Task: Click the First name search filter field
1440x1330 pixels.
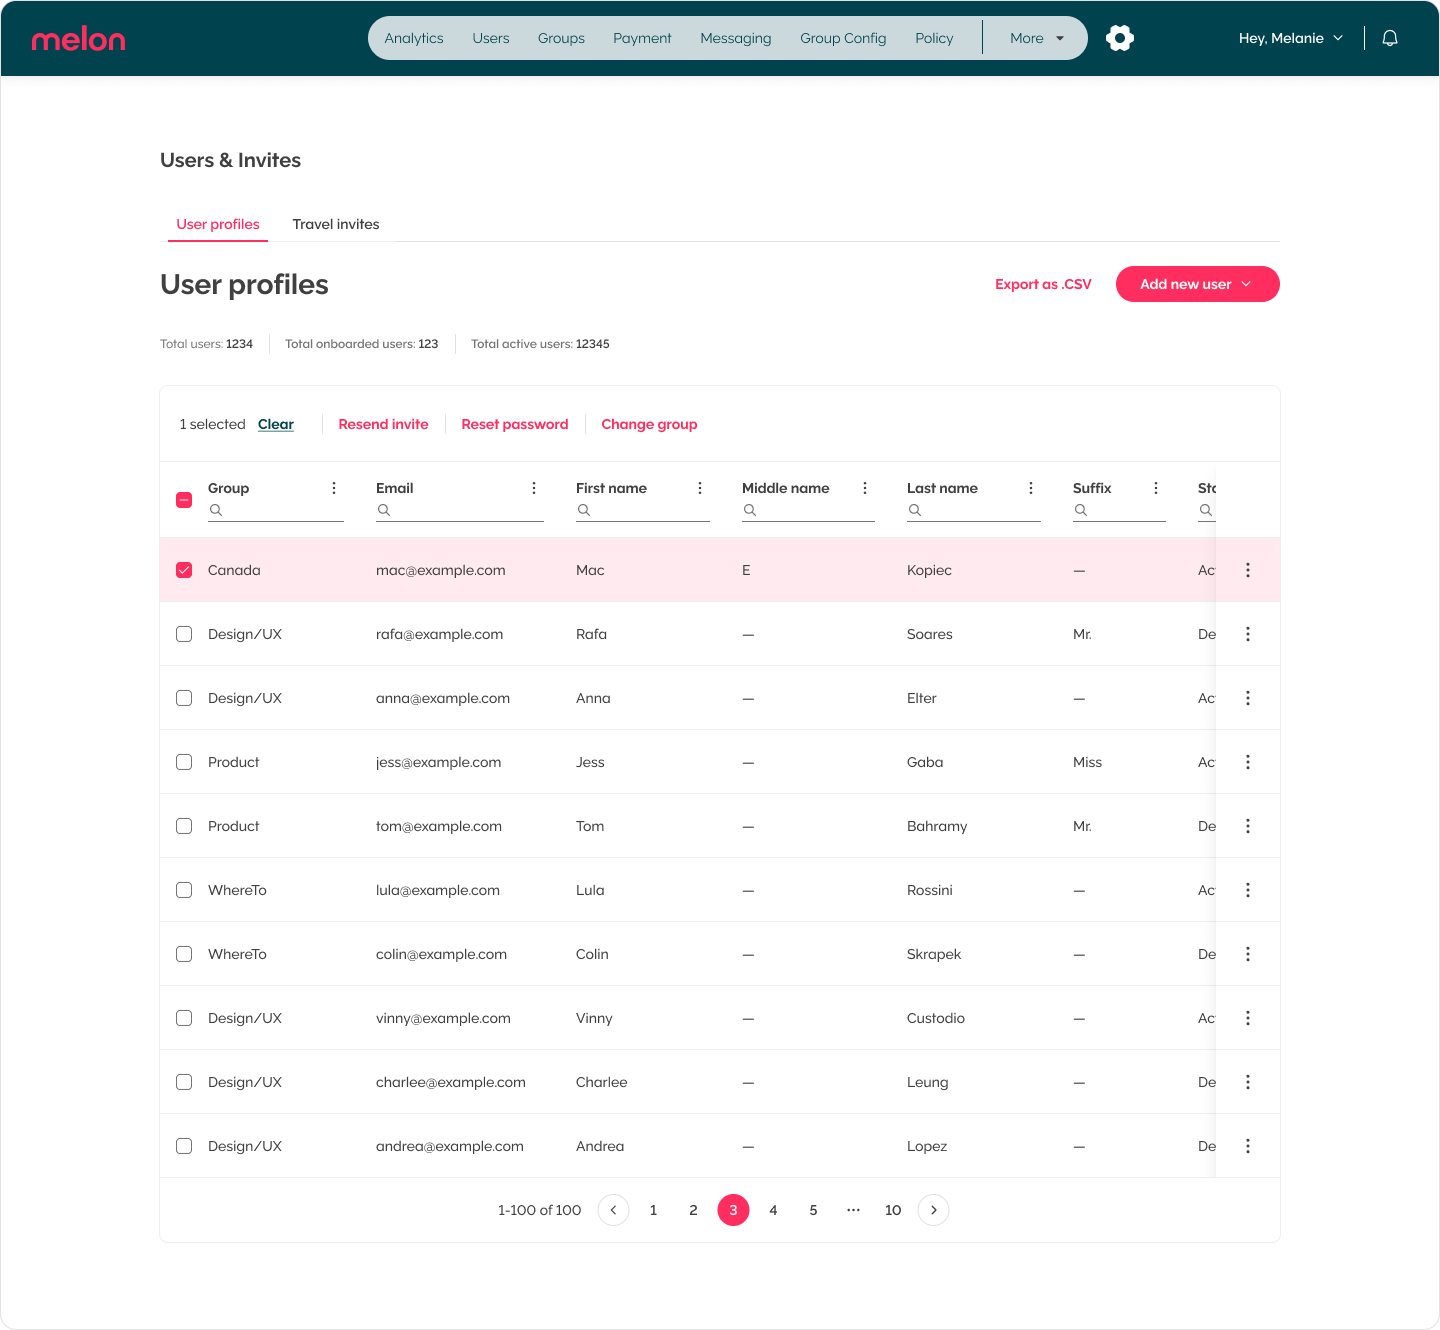Action: coord(643,510)
